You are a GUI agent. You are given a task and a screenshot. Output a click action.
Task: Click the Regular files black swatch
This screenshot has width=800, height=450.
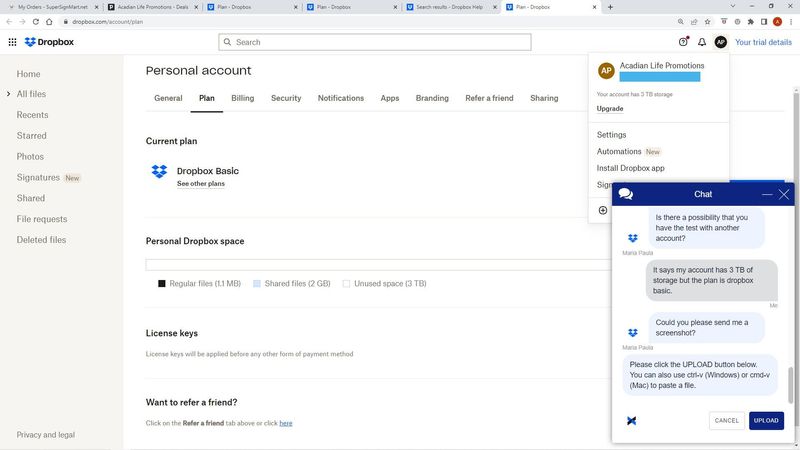(162, 284)
